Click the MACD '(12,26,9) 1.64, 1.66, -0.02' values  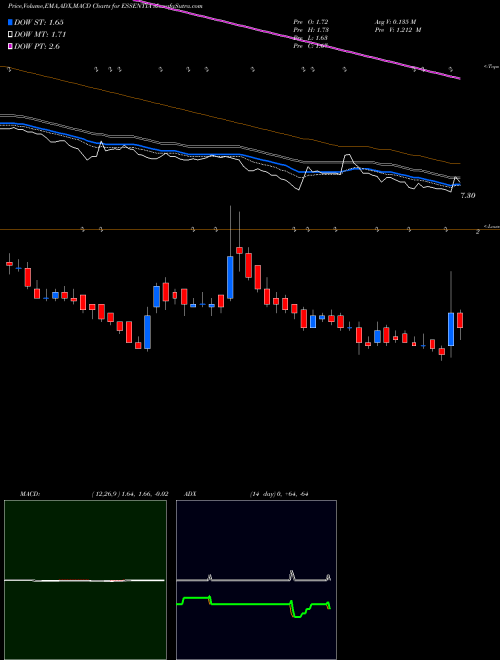tap(130, 494)
